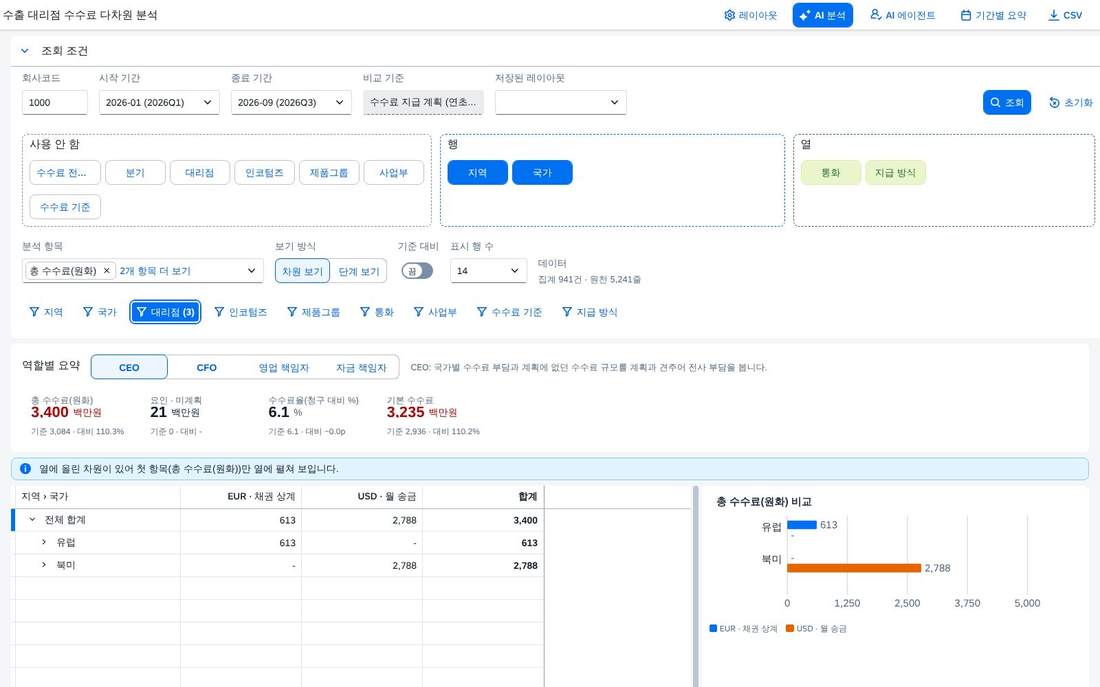Show the 기간별 요약 period summary
1100x687 pixels.
[993, 15]
